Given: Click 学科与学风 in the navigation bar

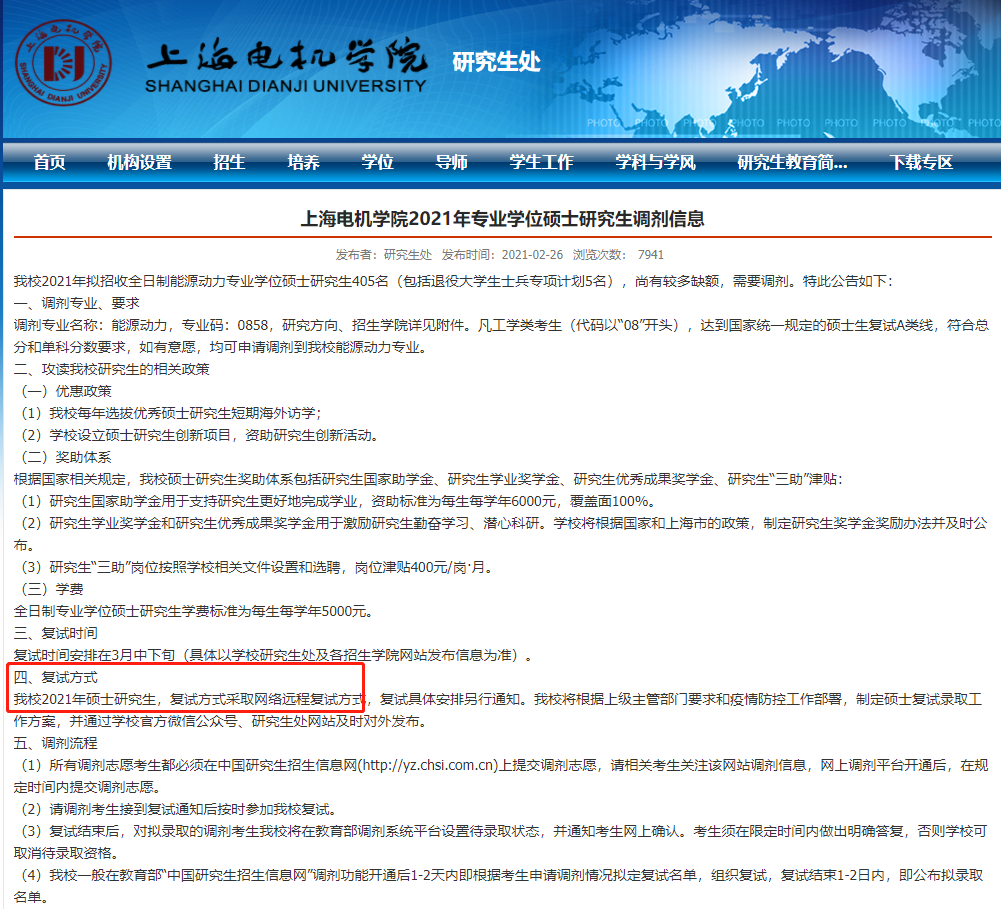Looking at the screenshot, I should [x=655, y=162].
